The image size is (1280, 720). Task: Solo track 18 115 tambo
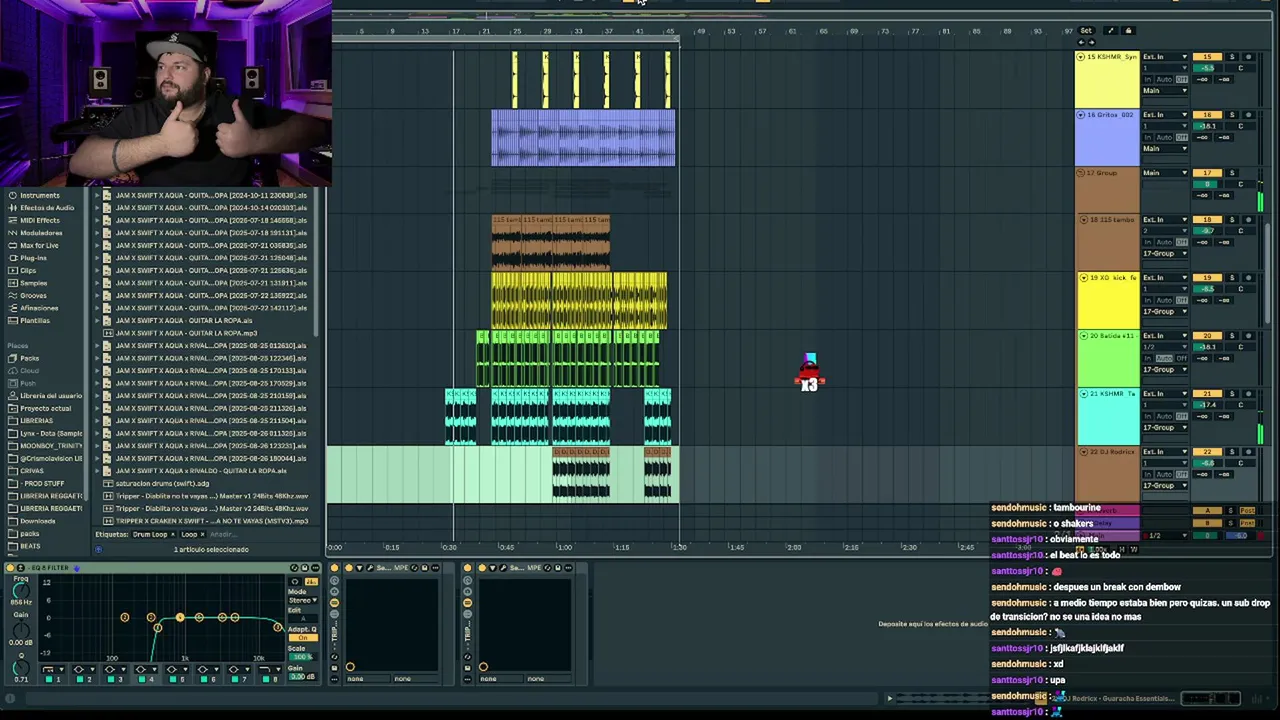coord(1232,219)
